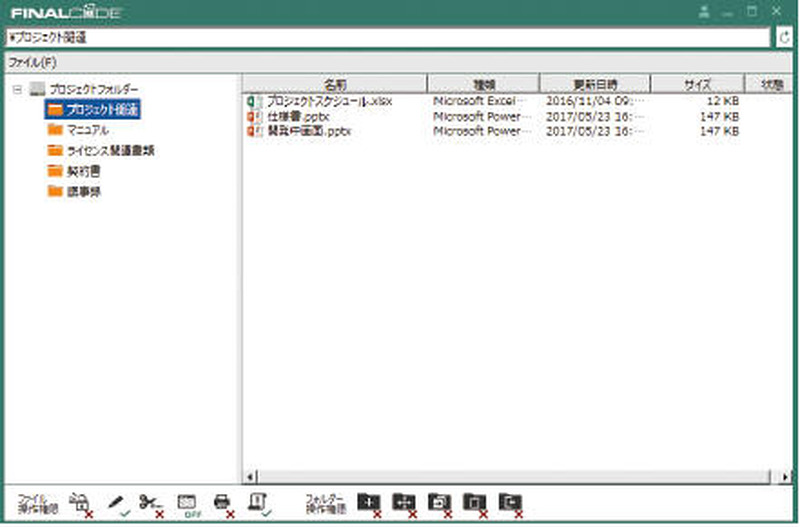This screenshot has height=527, width=800.
Task: Sort files by 名前 column header
Action: [x=335, y=84]
